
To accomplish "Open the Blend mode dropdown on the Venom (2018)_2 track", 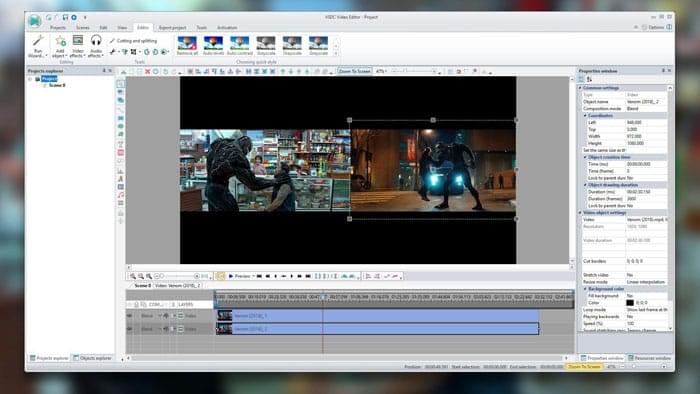I will tap(159, 329).
